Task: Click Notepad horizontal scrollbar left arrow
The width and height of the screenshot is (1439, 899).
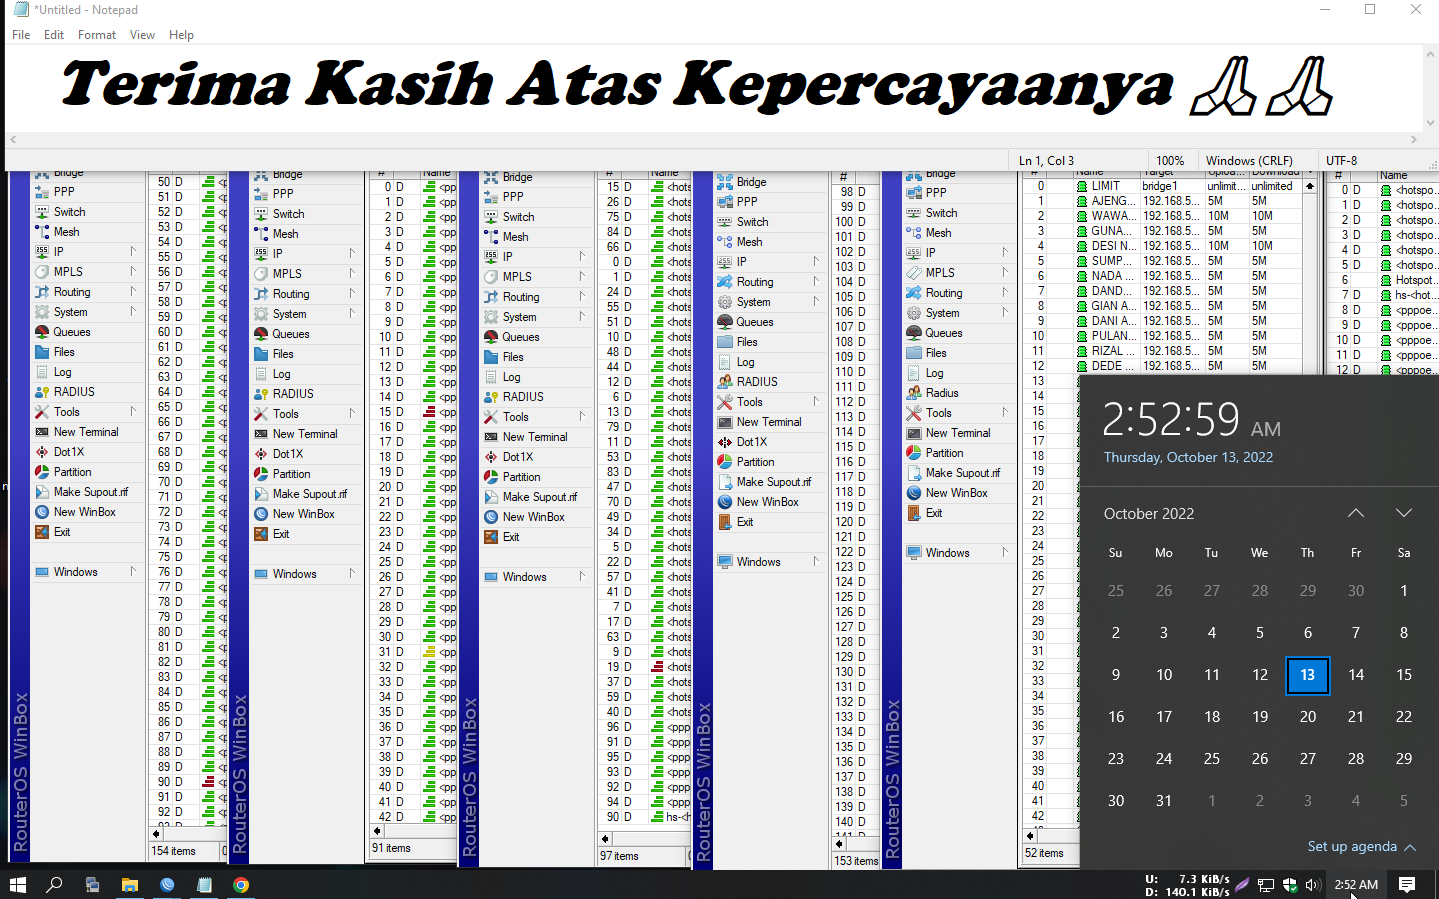Action: coord(13,140)
